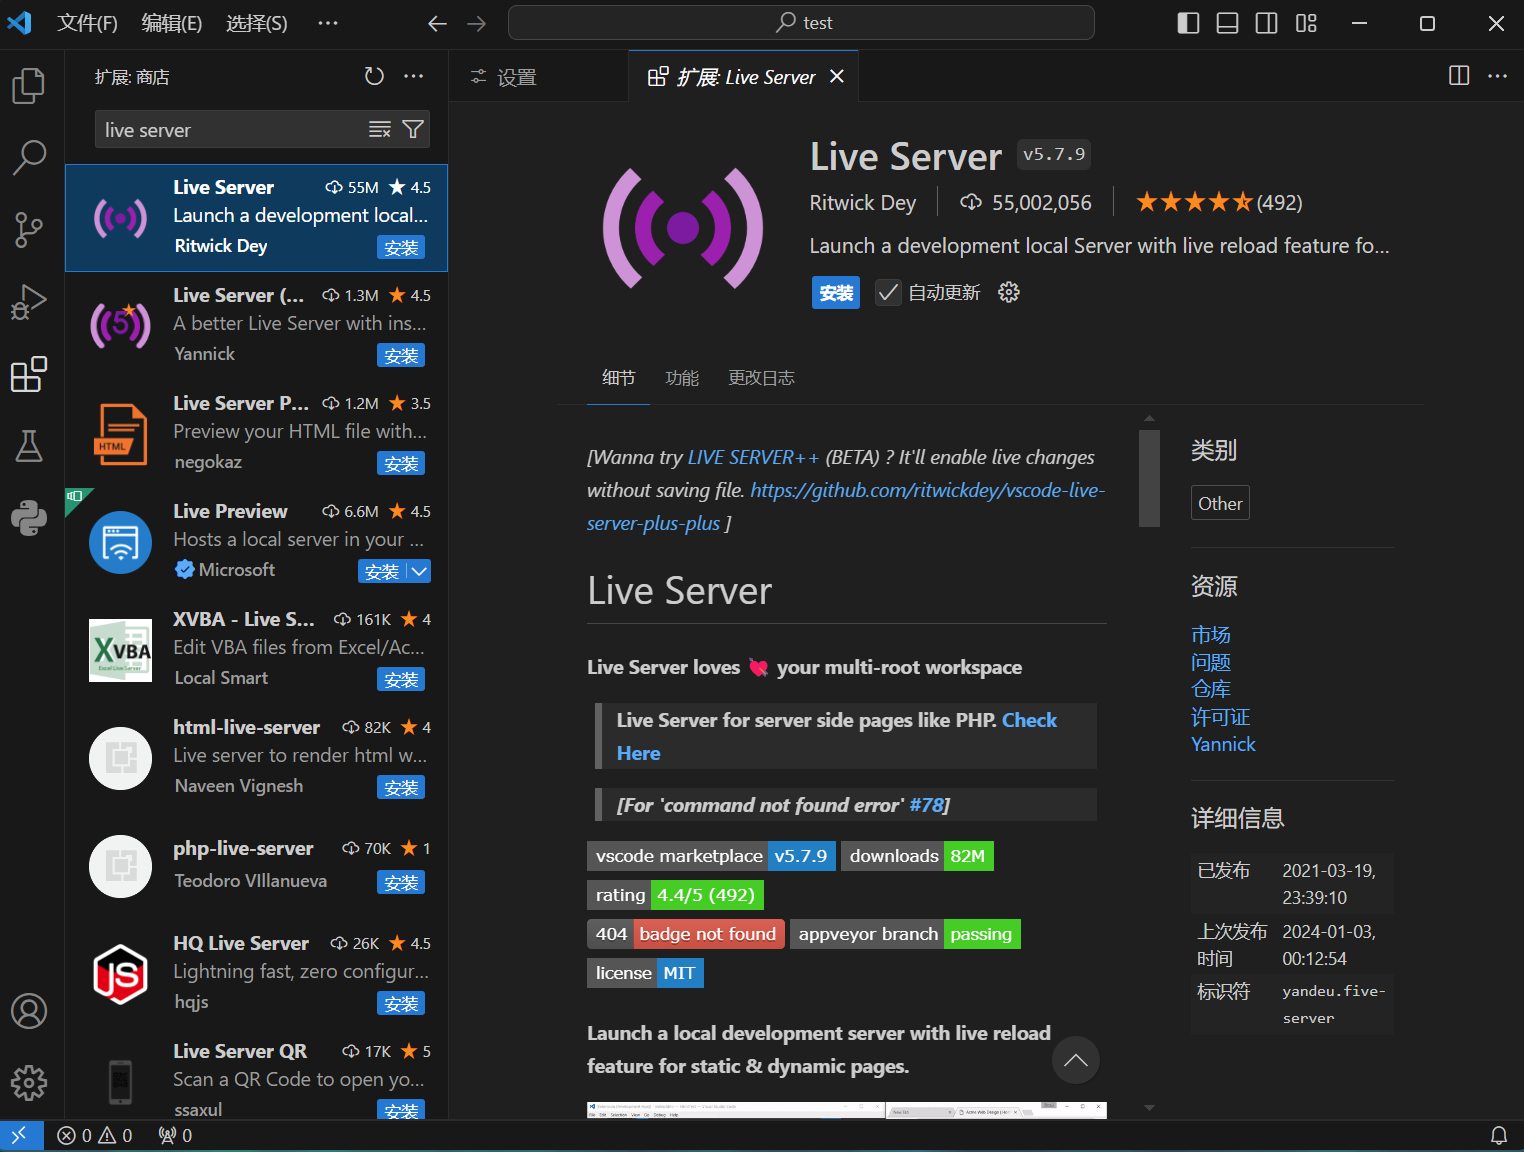Image resolution: width=1524 pixels, height=1152 pixels.
Task: Install php-live-server by Teodoro VIllanueva
Action: point(401,882)
